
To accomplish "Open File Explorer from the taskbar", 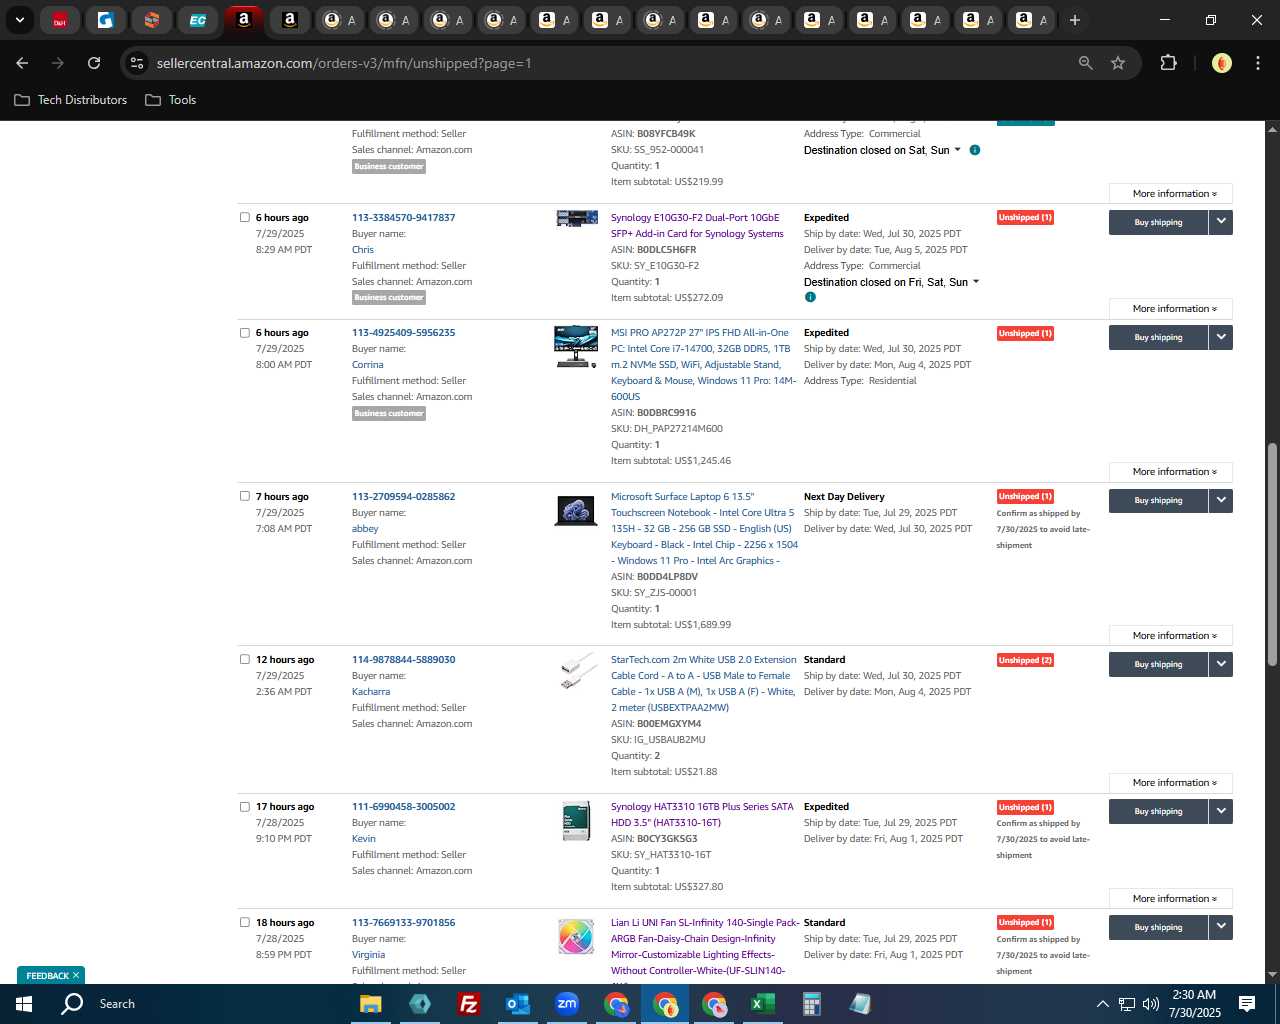I will pos(371,1004).
